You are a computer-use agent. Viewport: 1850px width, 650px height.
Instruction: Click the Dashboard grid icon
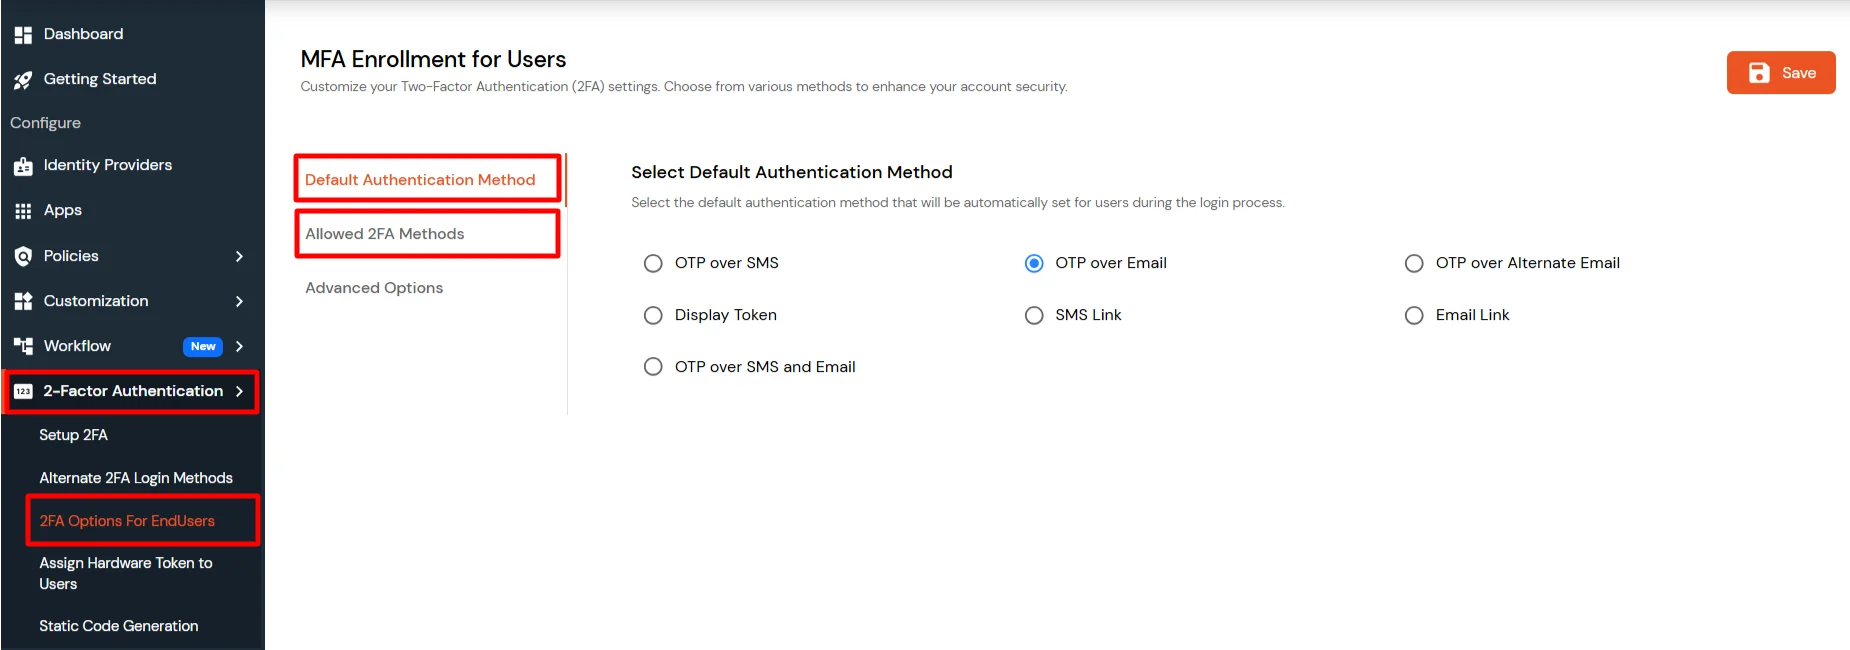(23, 33)
